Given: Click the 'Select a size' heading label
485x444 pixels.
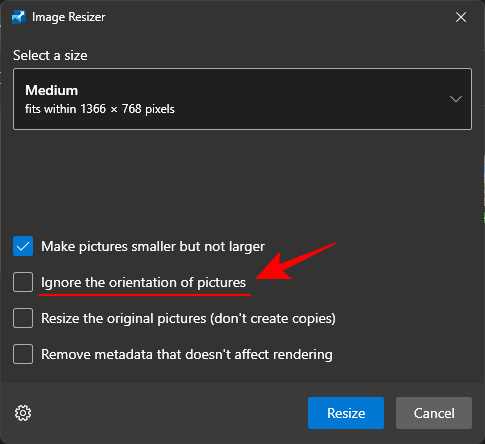Looking at the screenshot, I should pyautogui.click(x=50, y=55).
